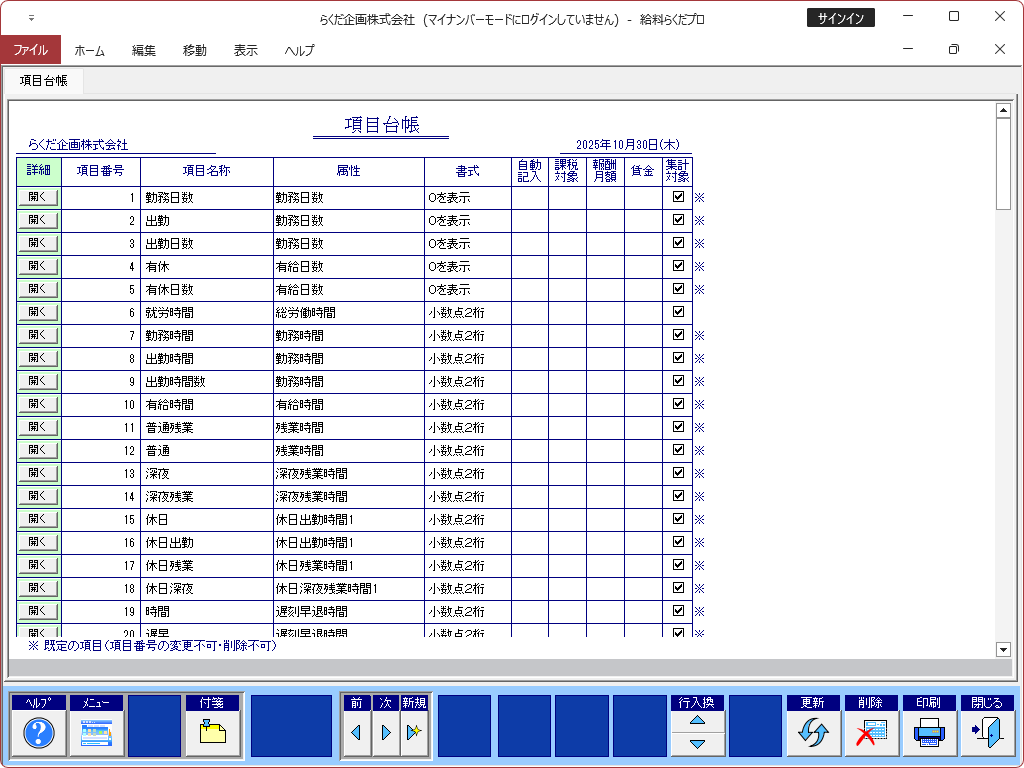This screenshot has width=1024, height=768.
Task: Click the Help question mark icon
Action: pos(38,734)
